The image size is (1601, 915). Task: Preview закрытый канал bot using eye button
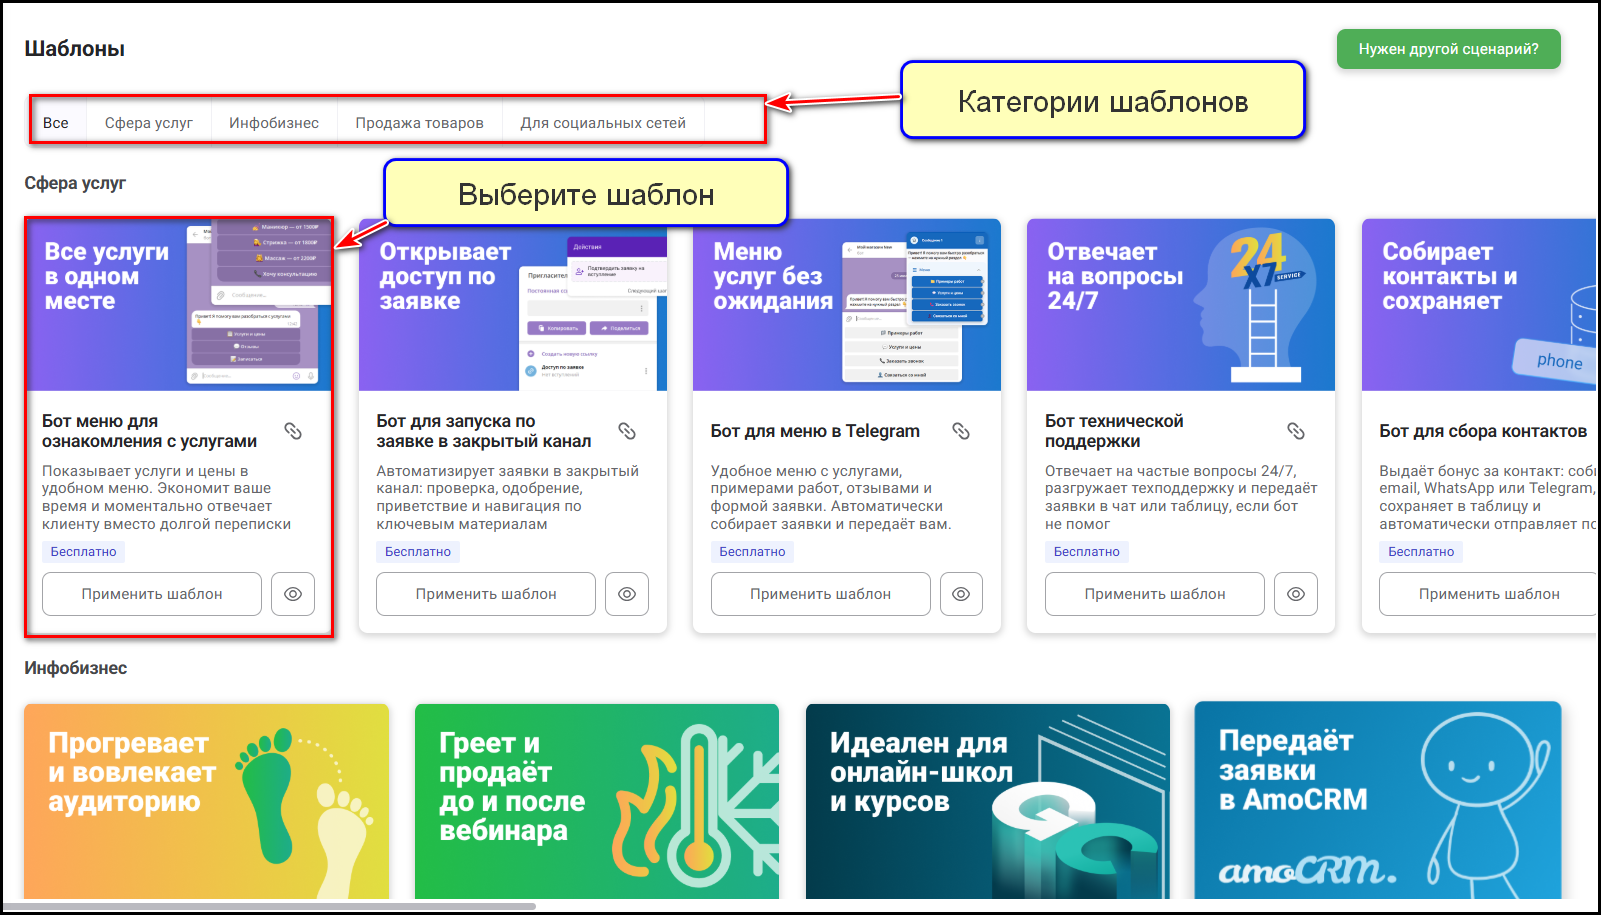pyautogui.click(x=627, y=594)
